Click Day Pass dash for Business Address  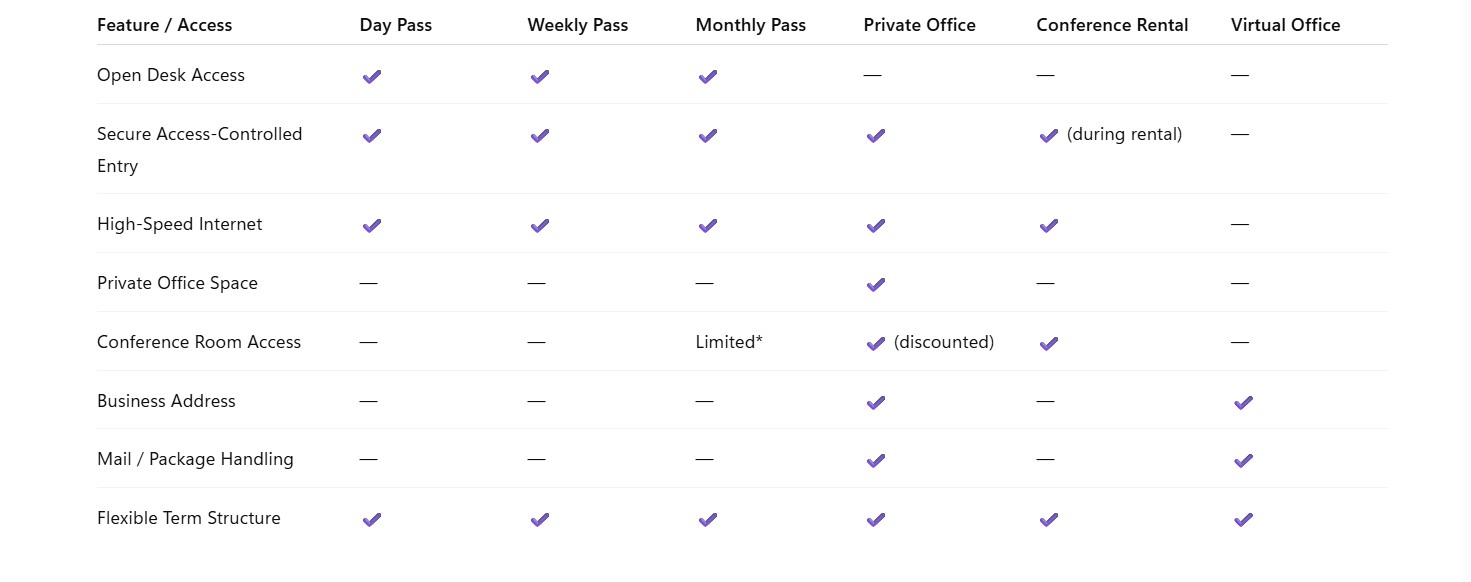368,401
